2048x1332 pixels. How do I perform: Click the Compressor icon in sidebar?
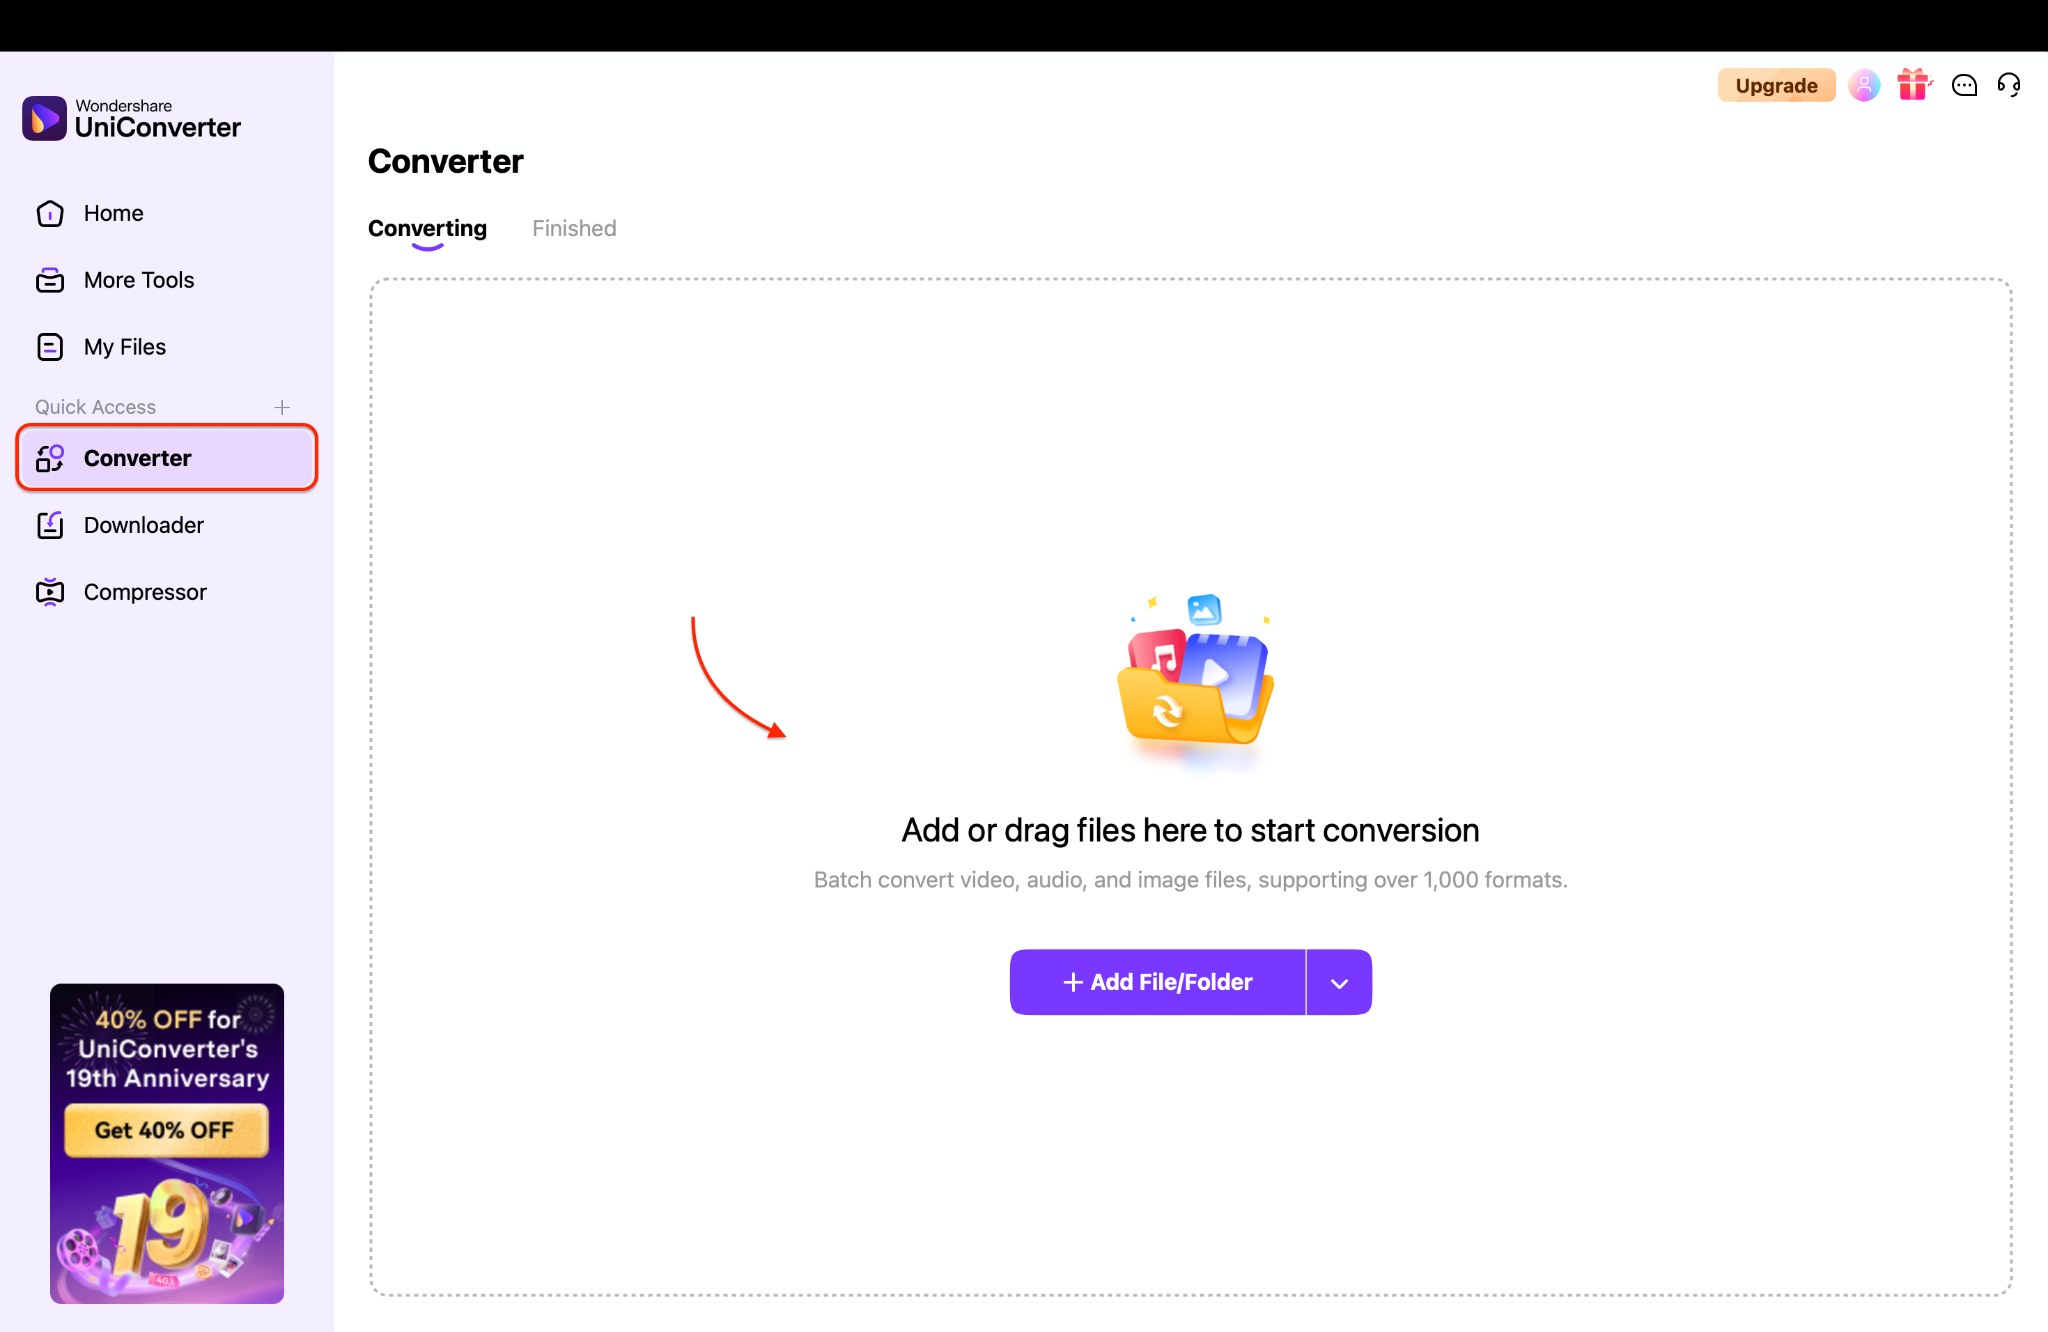[50, 592]
